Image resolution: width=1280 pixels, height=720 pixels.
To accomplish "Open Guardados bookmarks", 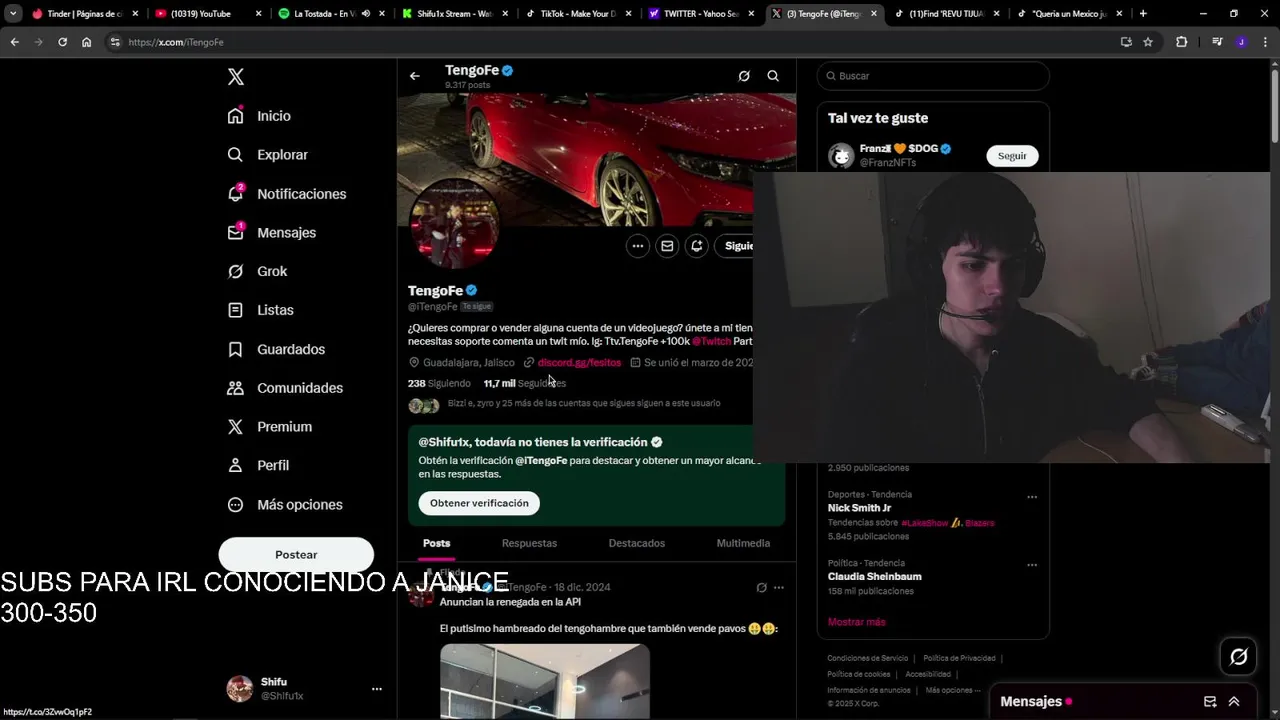I will pos(276,349).
